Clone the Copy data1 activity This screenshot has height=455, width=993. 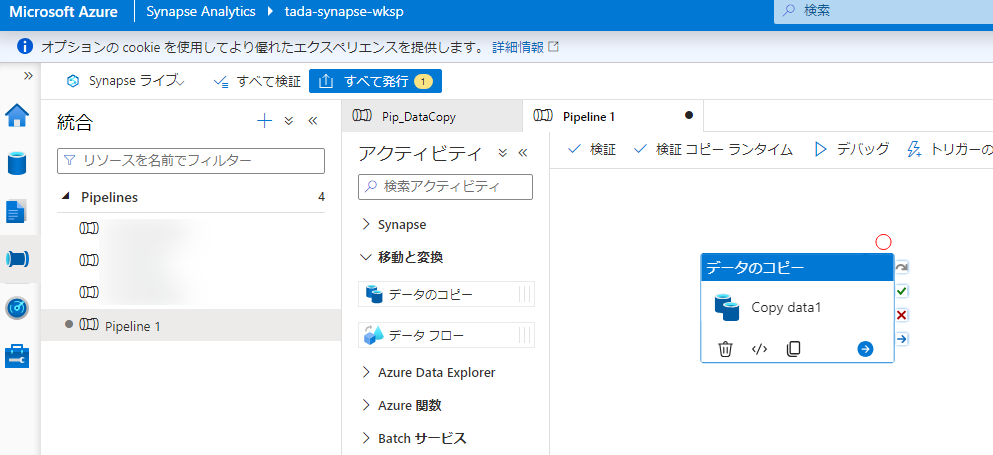794,349
